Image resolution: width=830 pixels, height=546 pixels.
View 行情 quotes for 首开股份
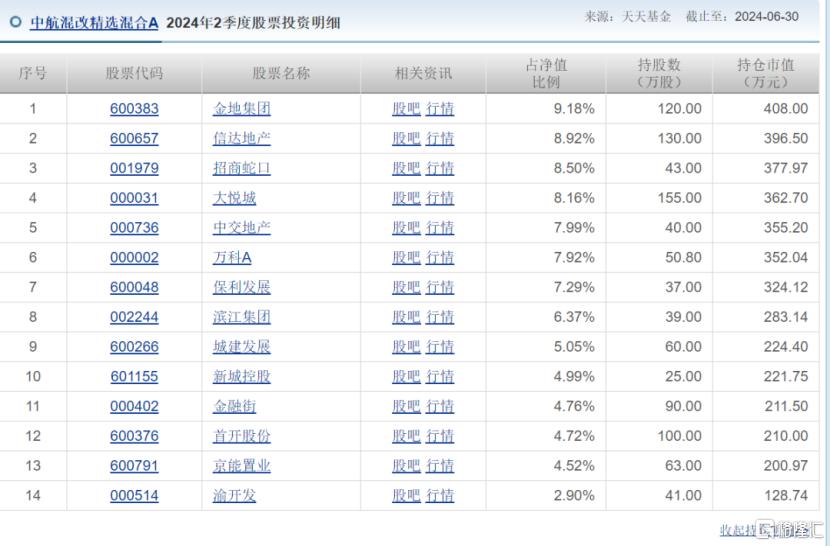(x=440, y=436)
